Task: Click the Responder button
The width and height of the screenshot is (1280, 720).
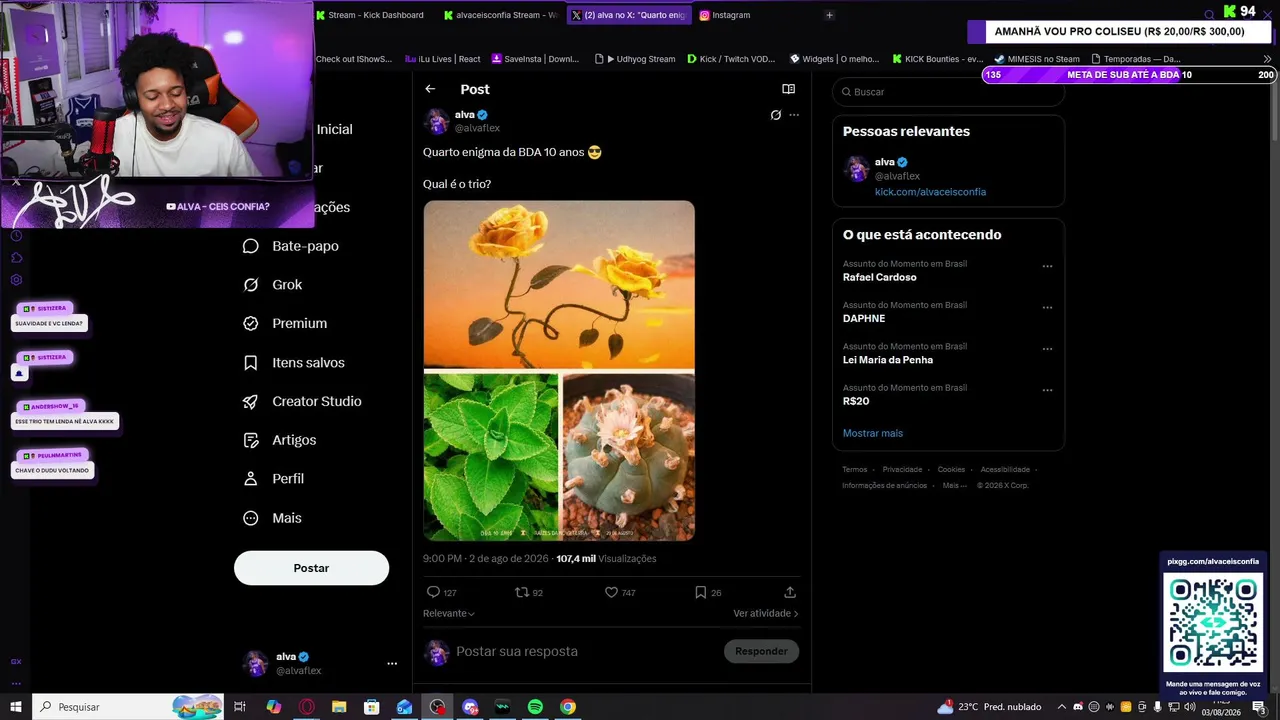Action: [761, 651]
